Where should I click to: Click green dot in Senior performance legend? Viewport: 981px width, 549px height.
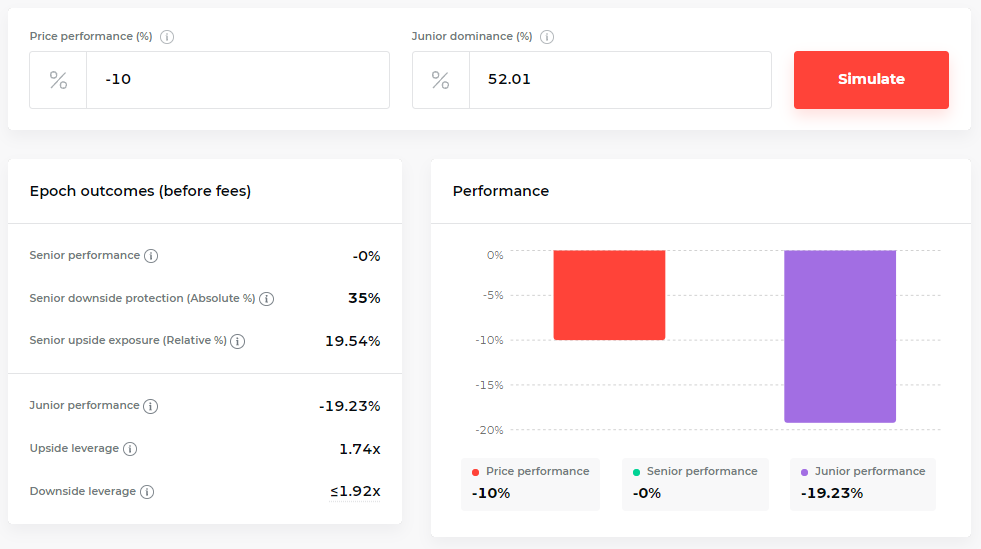point(636,472)
